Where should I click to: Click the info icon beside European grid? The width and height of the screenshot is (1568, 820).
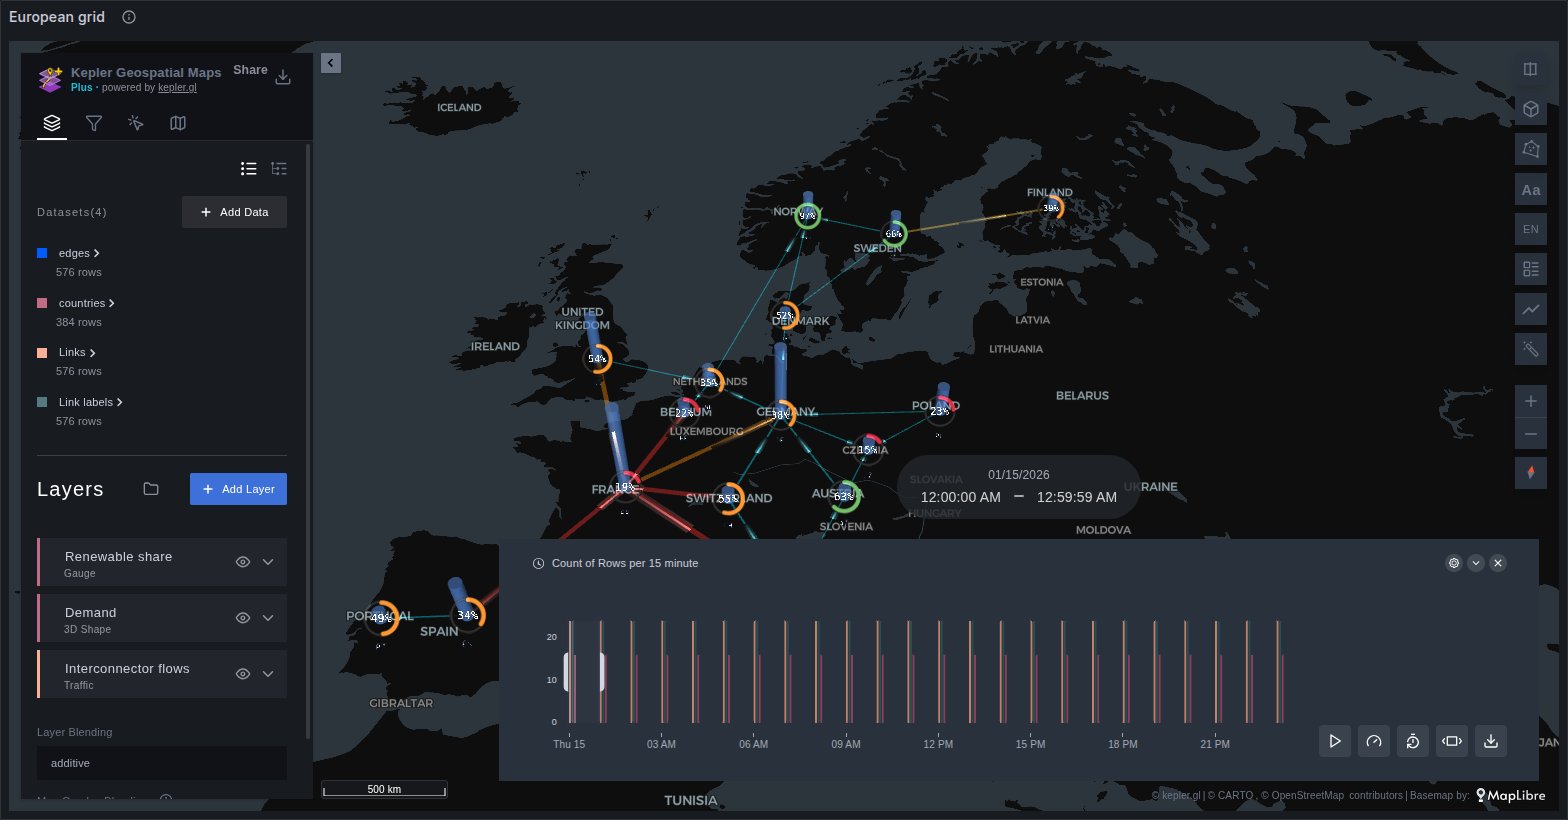pos(129,17)
